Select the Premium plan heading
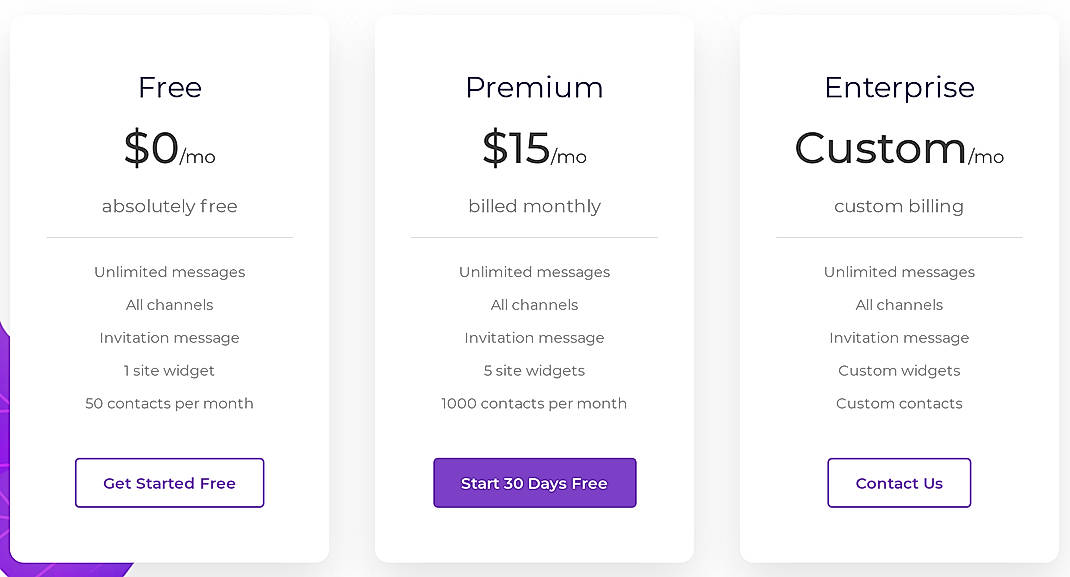Screen dimensions: 1070x577 pyautogui.click(x=534, y=88)
